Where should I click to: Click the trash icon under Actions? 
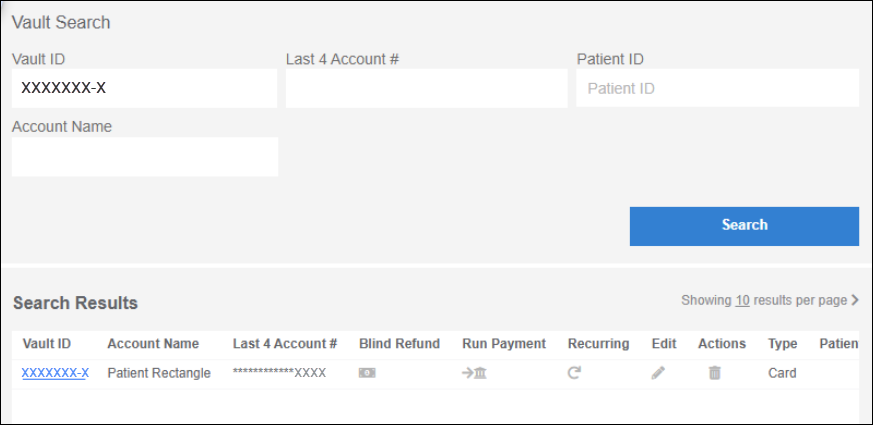pos(714,373)
